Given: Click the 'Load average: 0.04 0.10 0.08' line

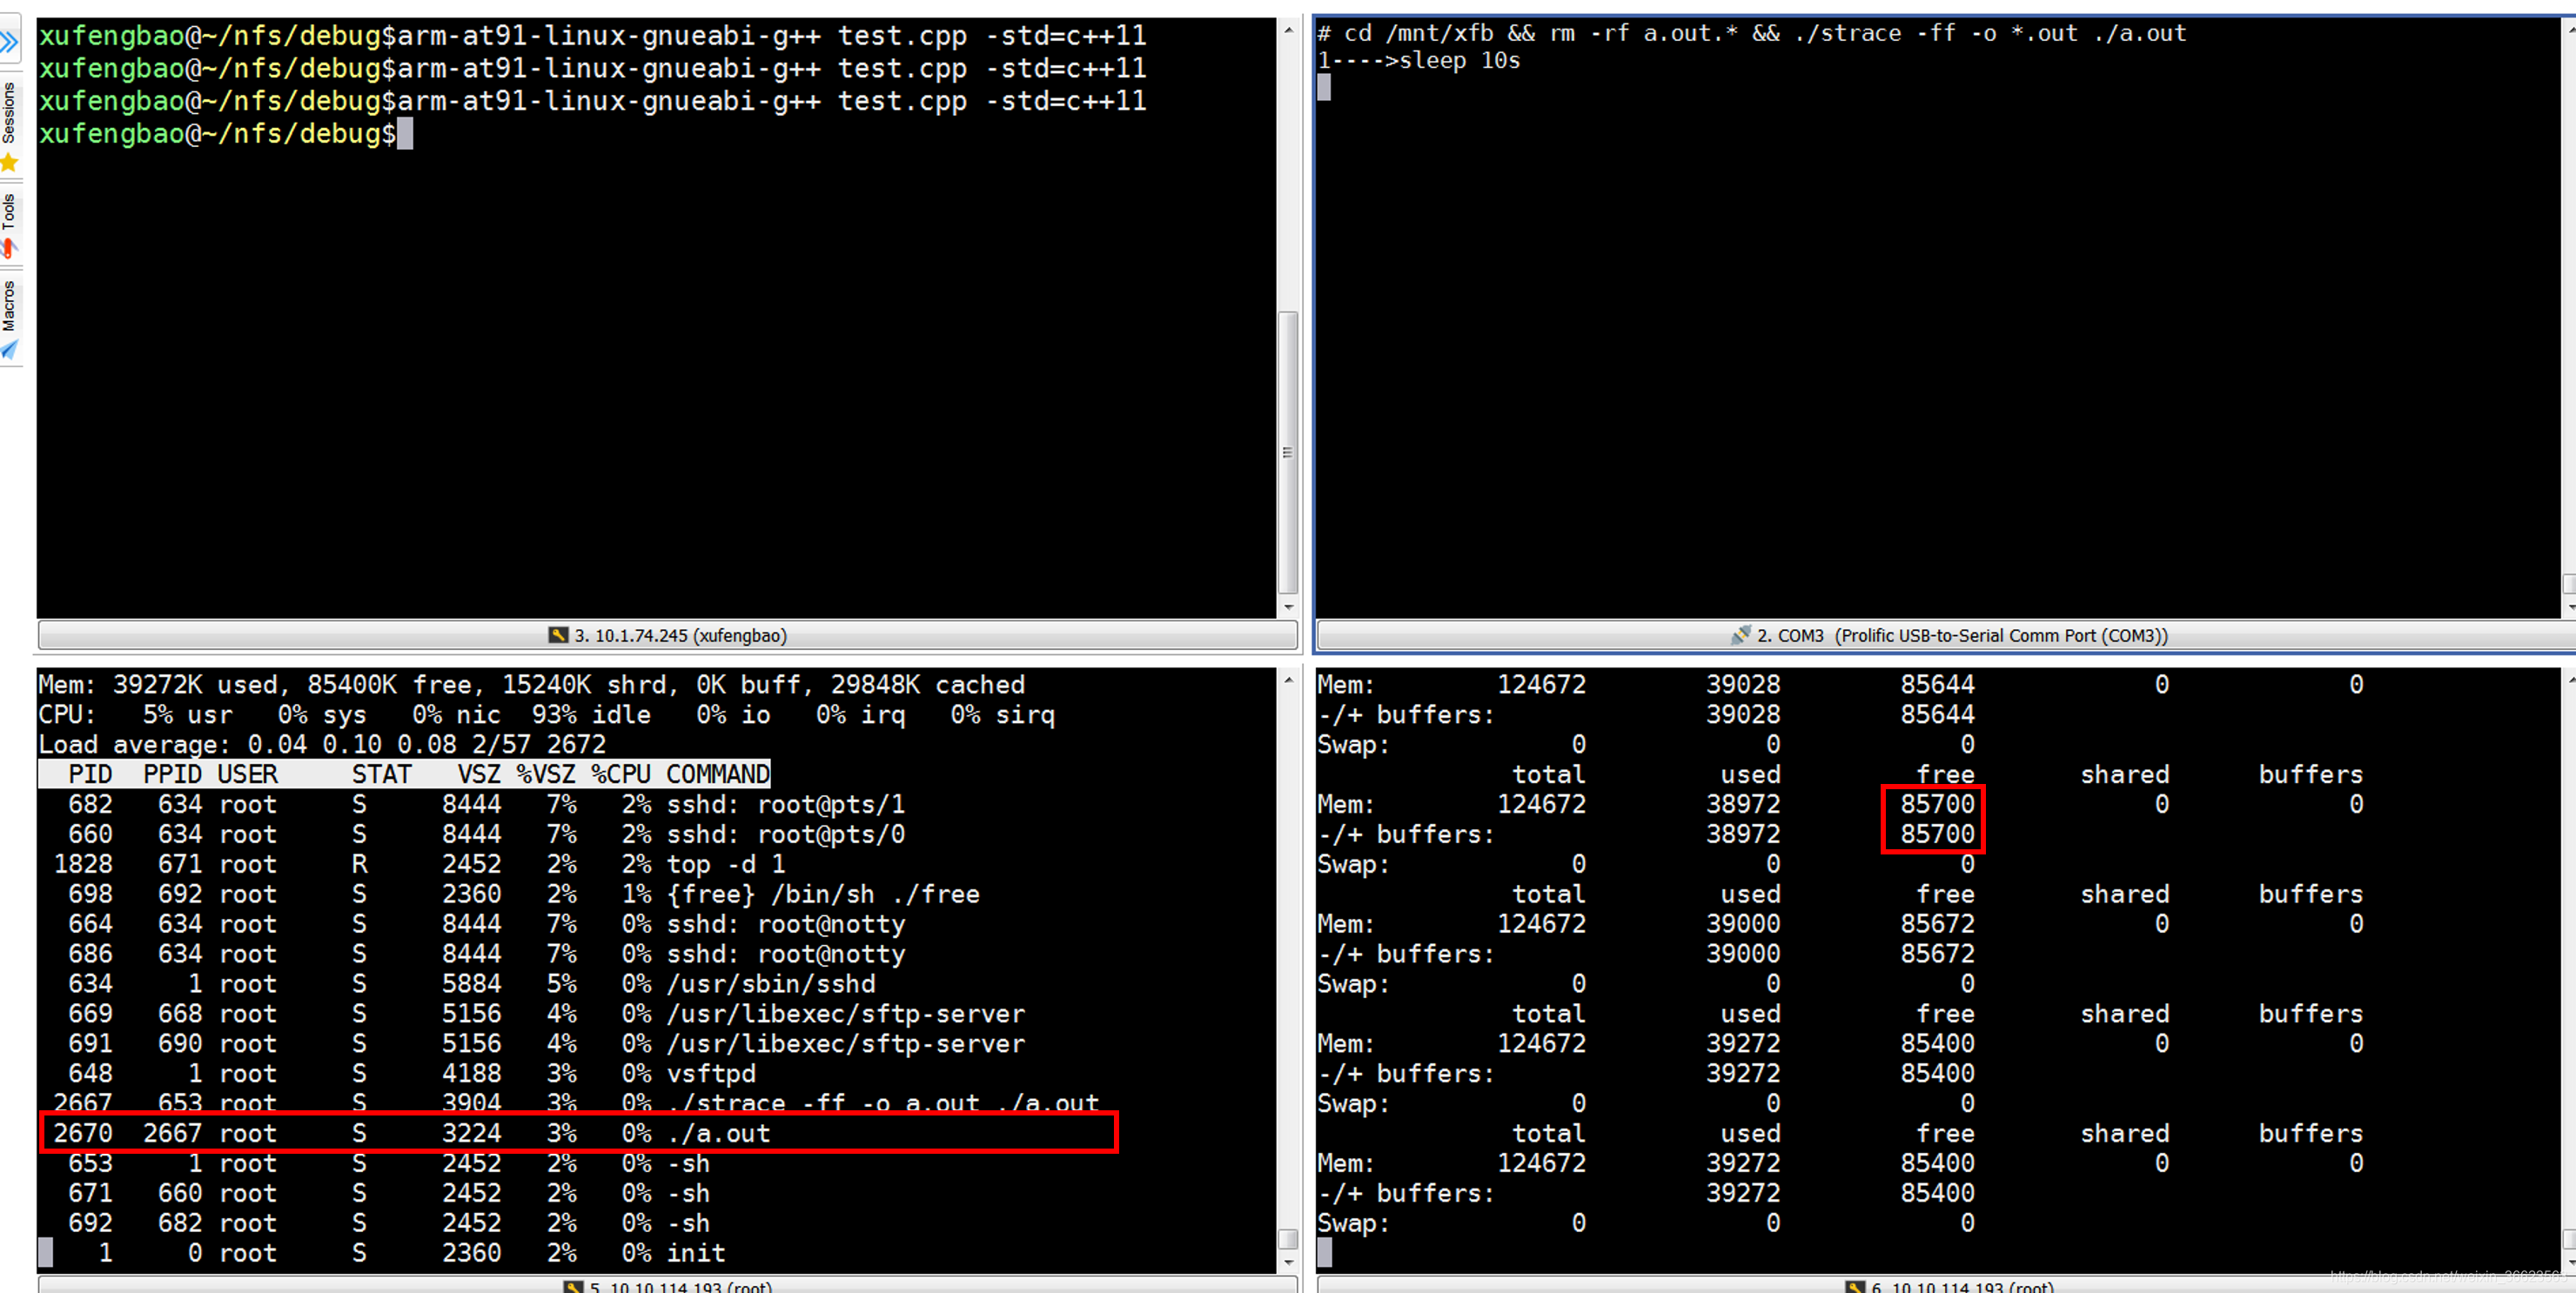Looking at the screenshot, I should click(x=322, y=745).
